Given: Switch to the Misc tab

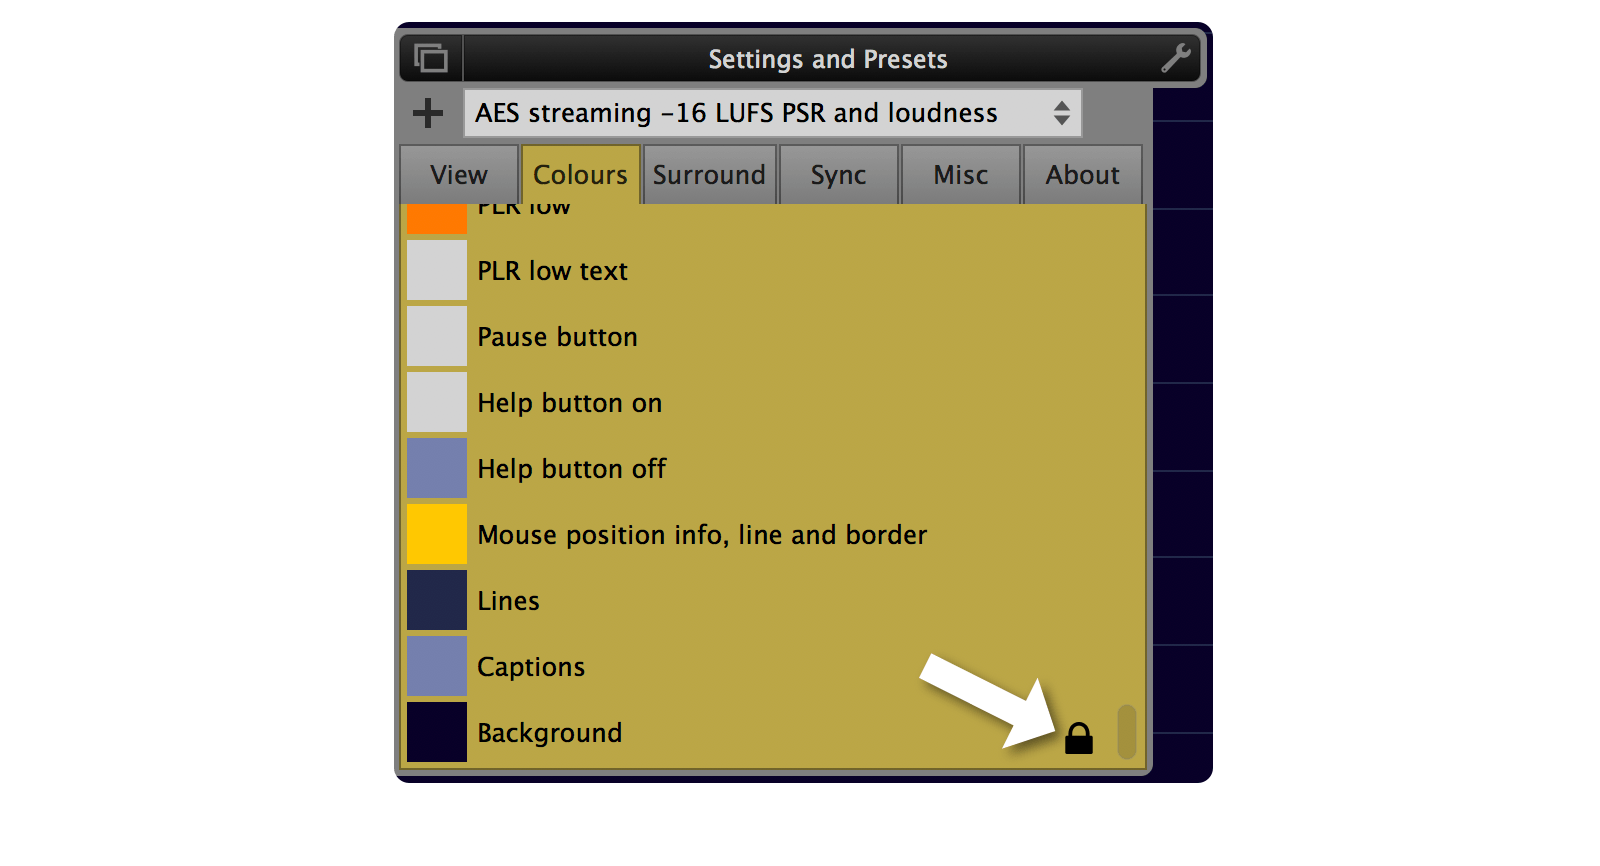Looking at the screenshot, I should [x=960, y=175].
